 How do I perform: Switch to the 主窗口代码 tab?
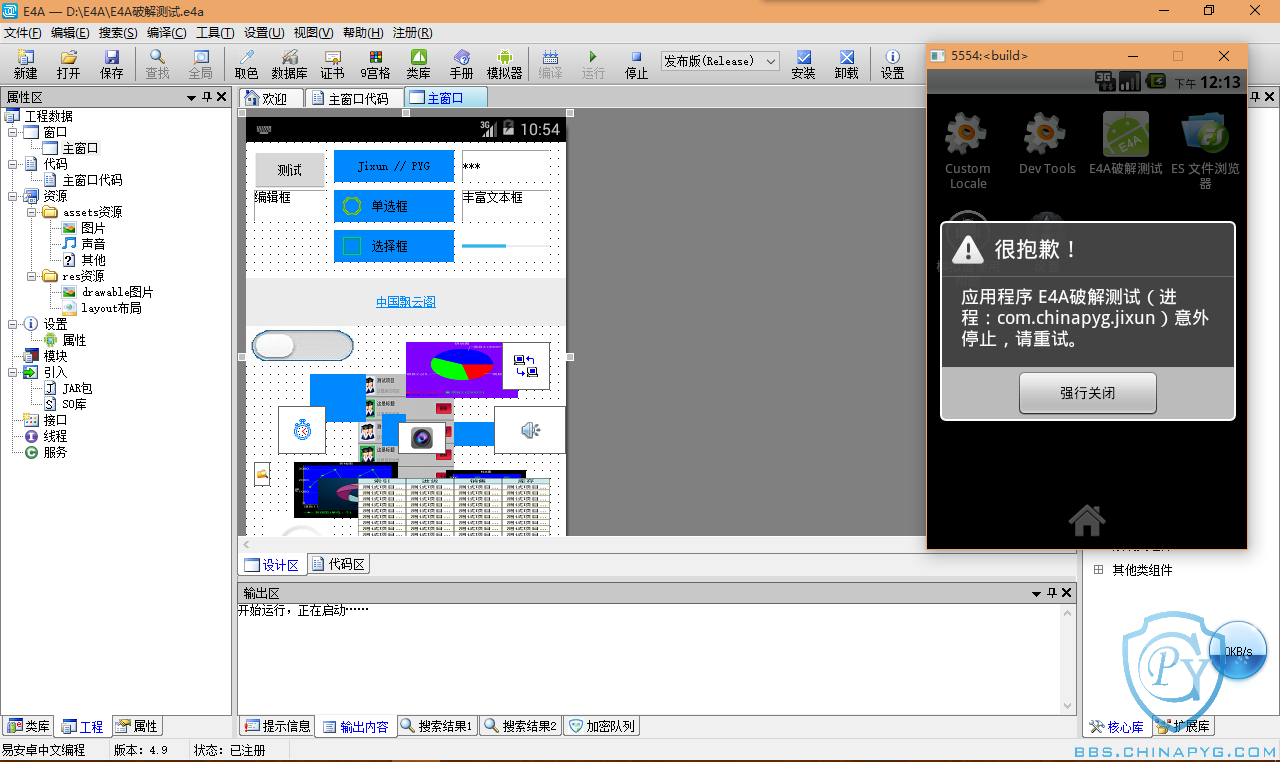(354, 98)
